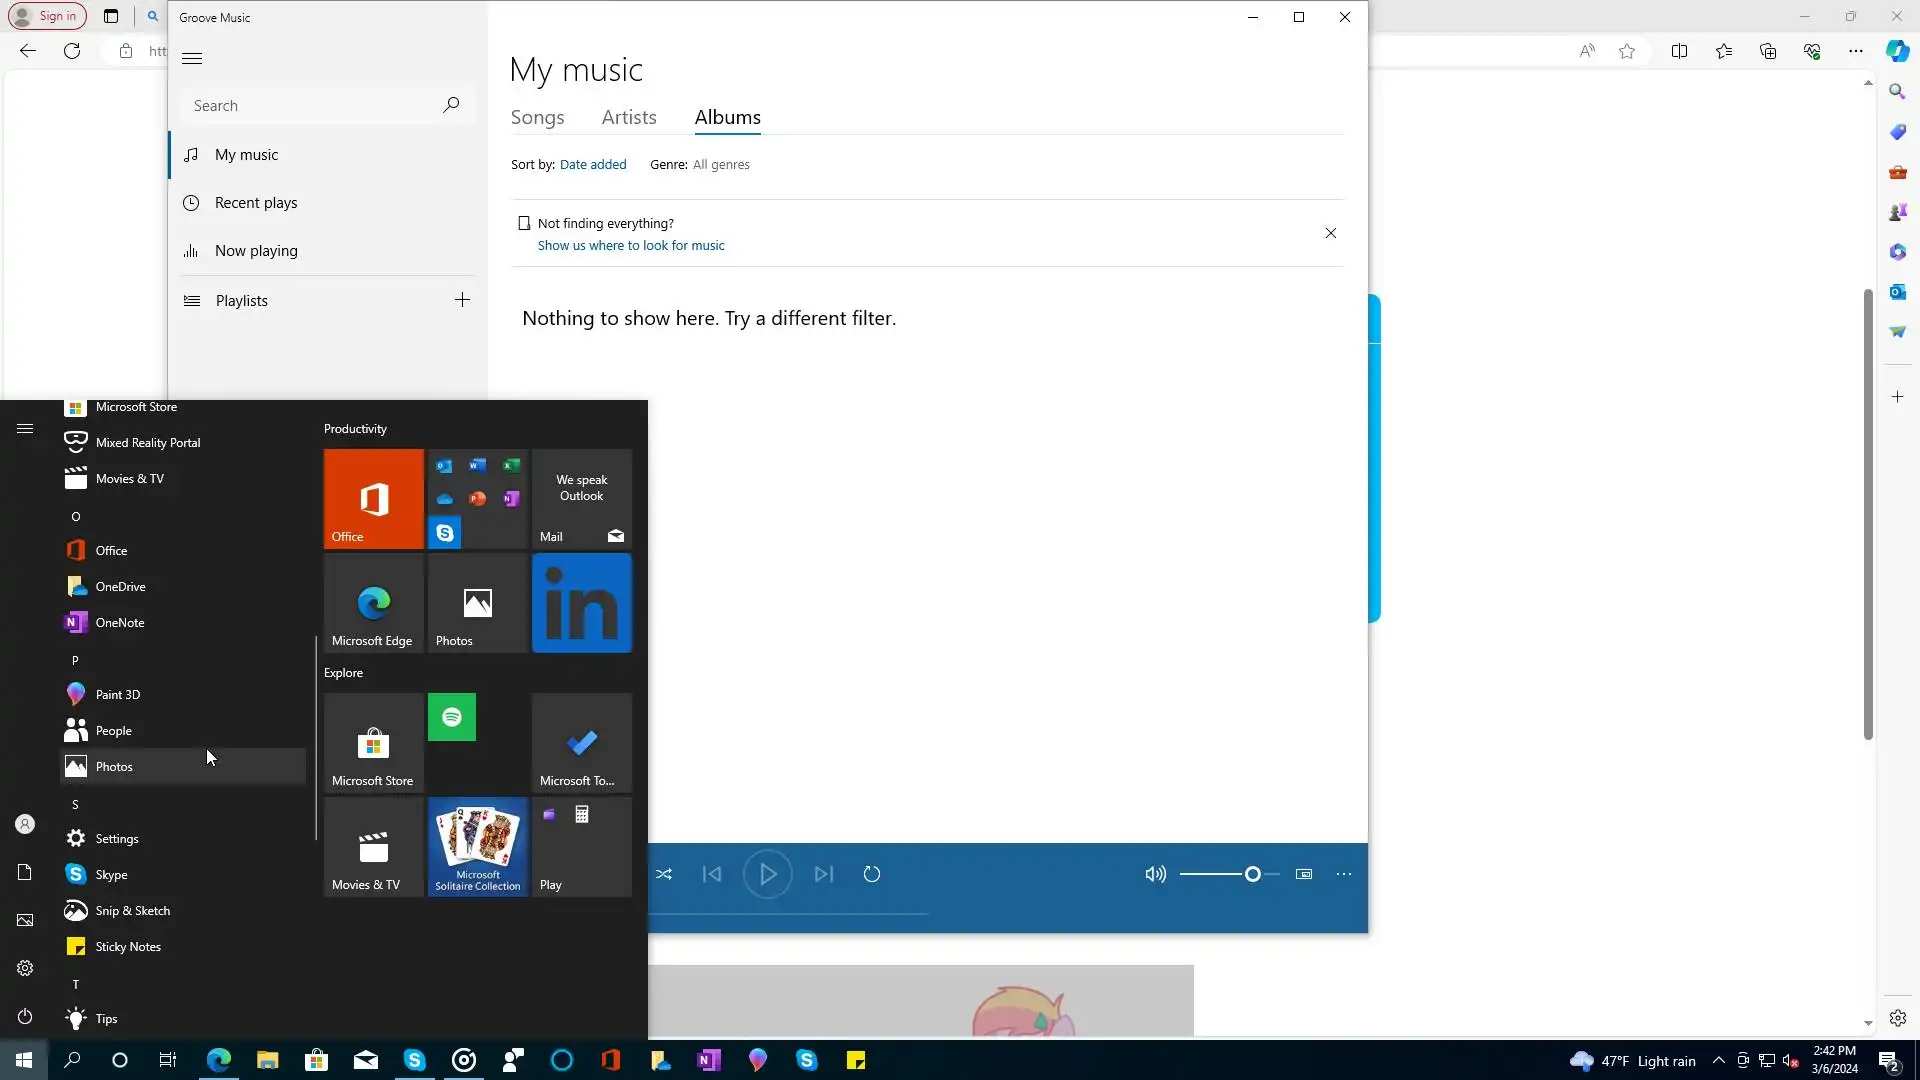Screen dimensions: 1920x1080
Task: Open Spotify tile in Start menu
Action: pos(452,717)
